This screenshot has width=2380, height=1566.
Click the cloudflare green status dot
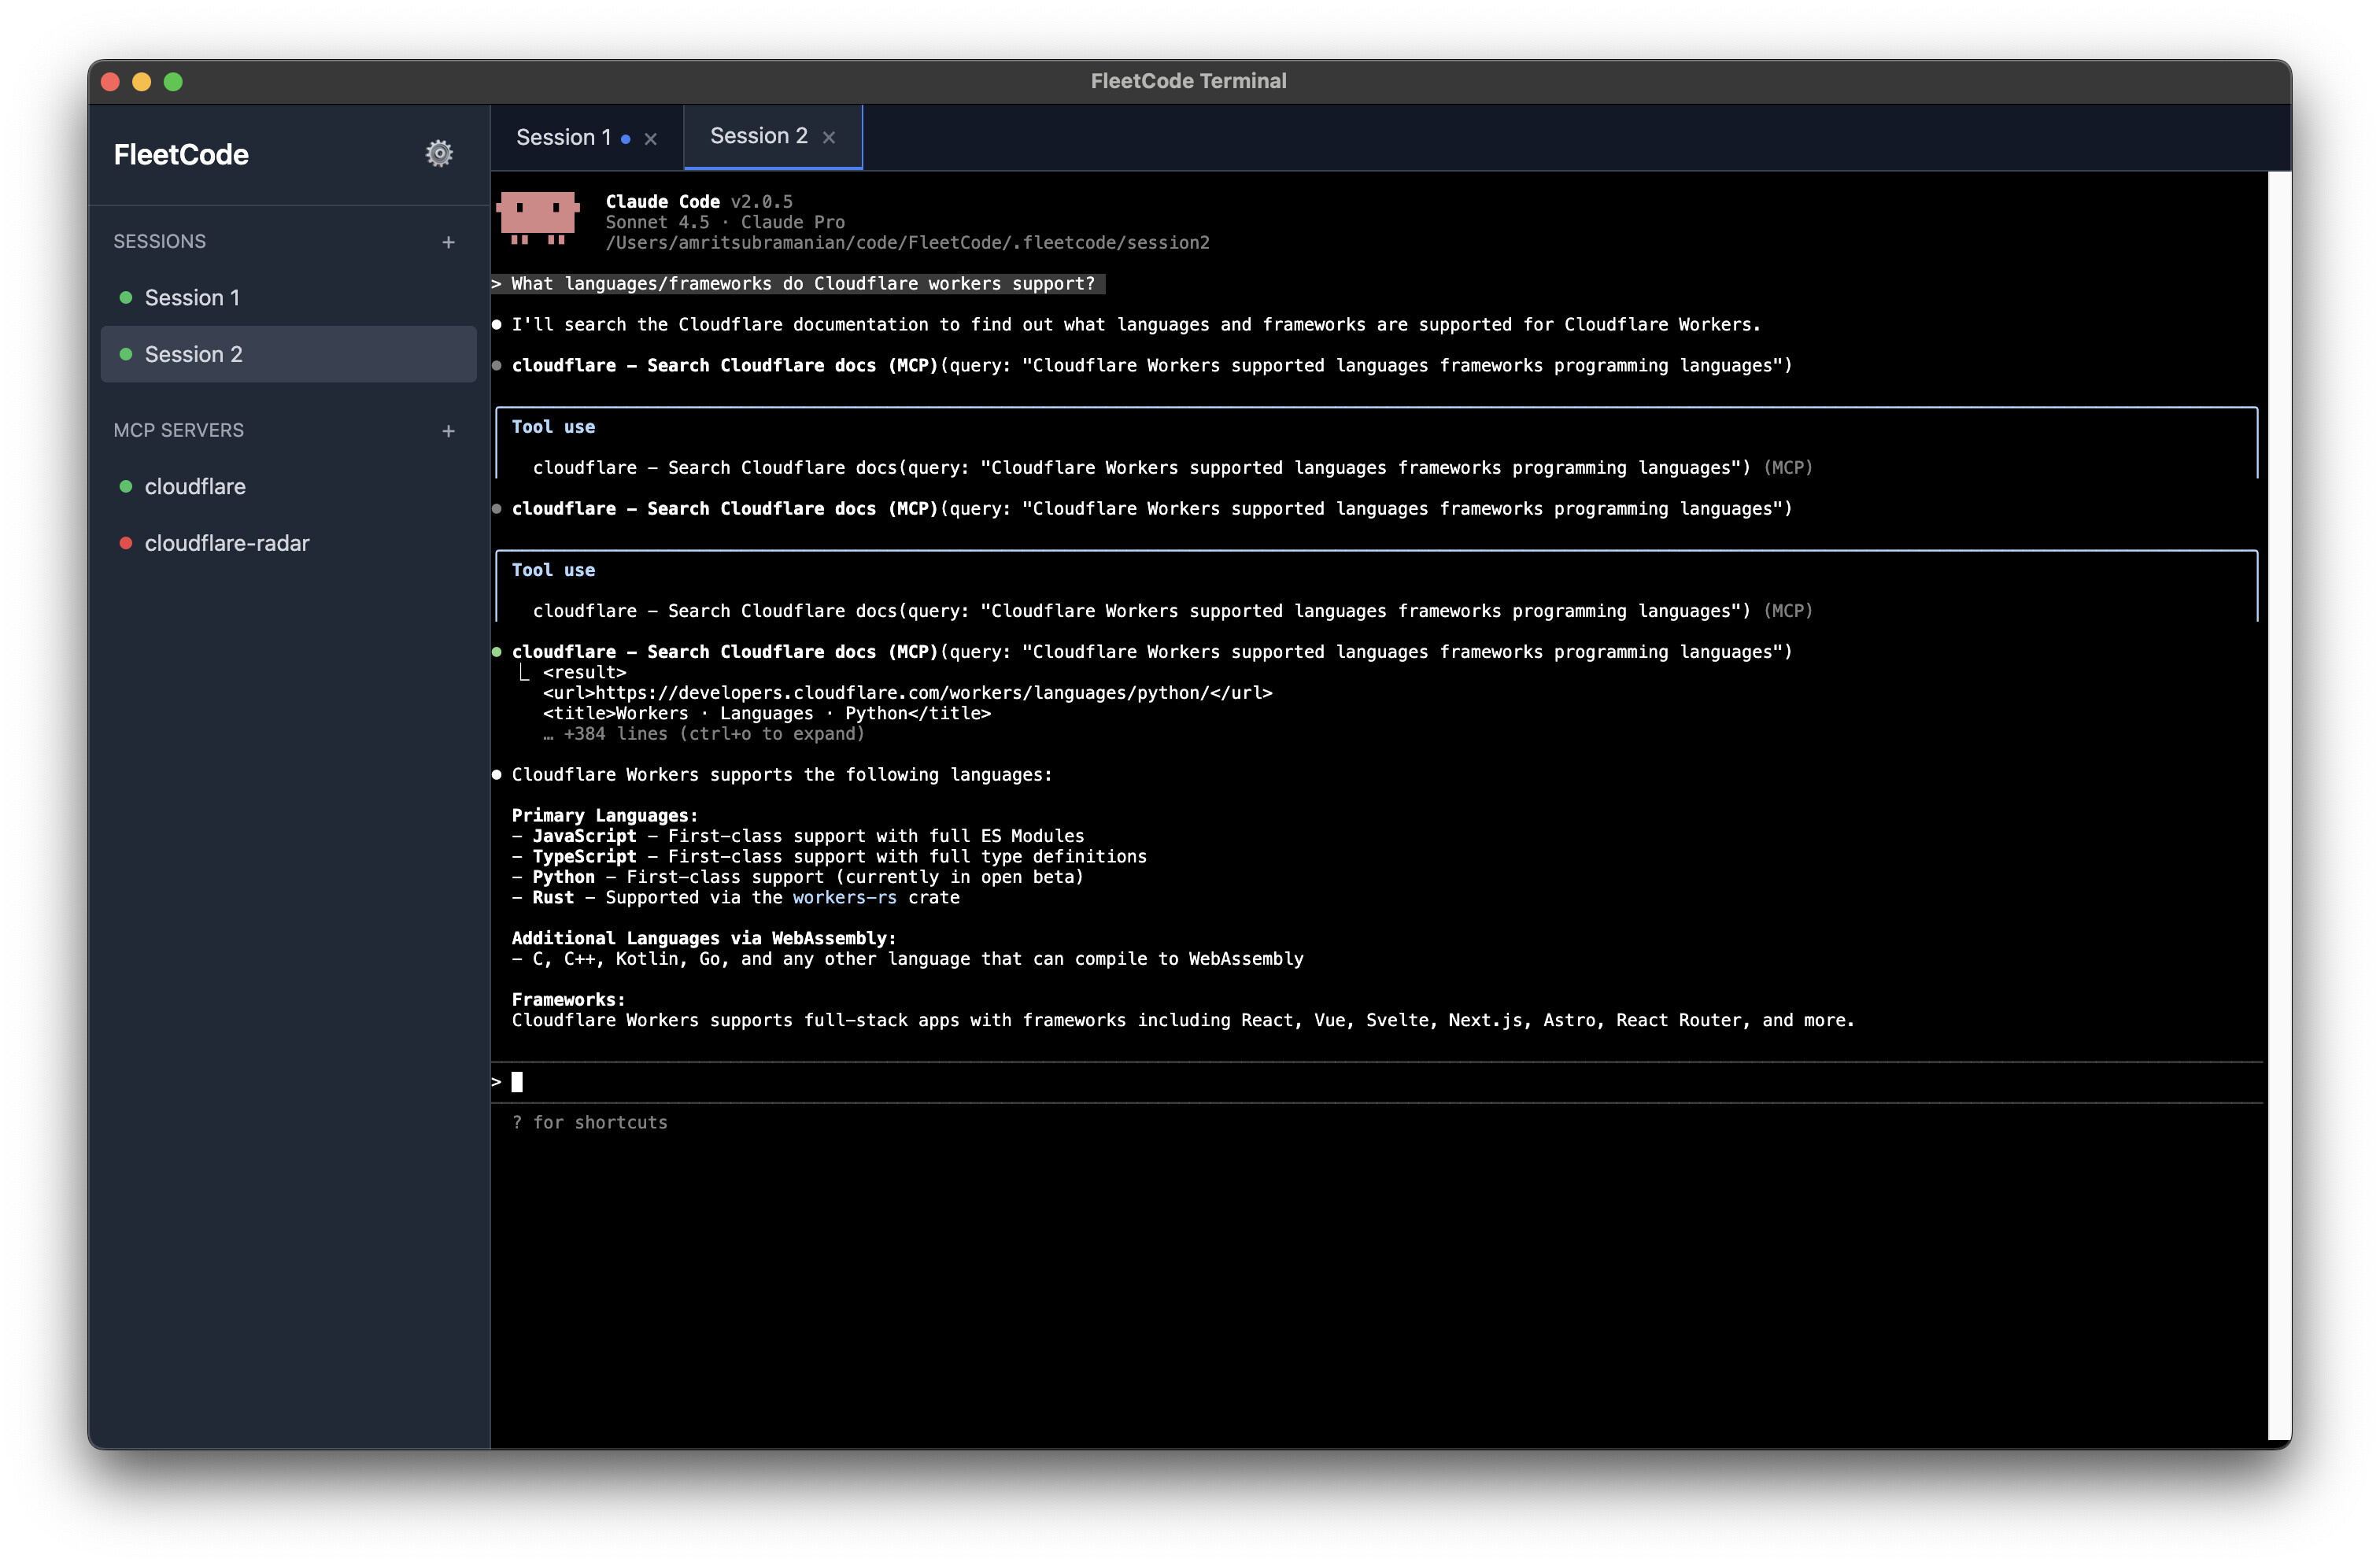pyautogui.click(x=126, y=487)
